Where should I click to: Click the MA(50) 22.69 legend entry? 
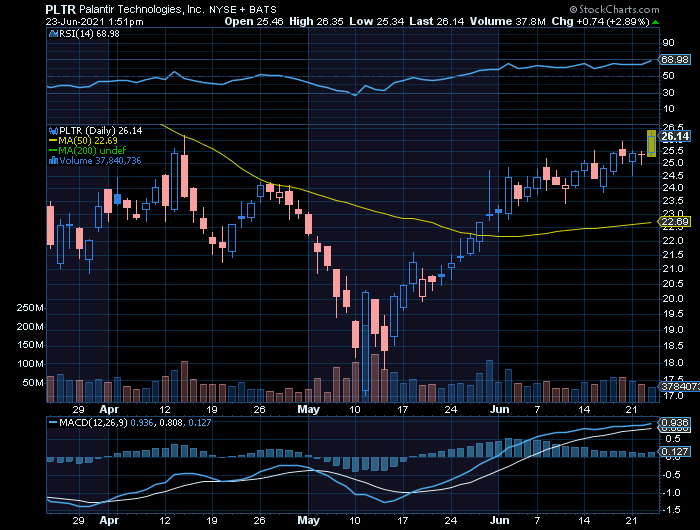pyautogui.click(x=83, y=141)
